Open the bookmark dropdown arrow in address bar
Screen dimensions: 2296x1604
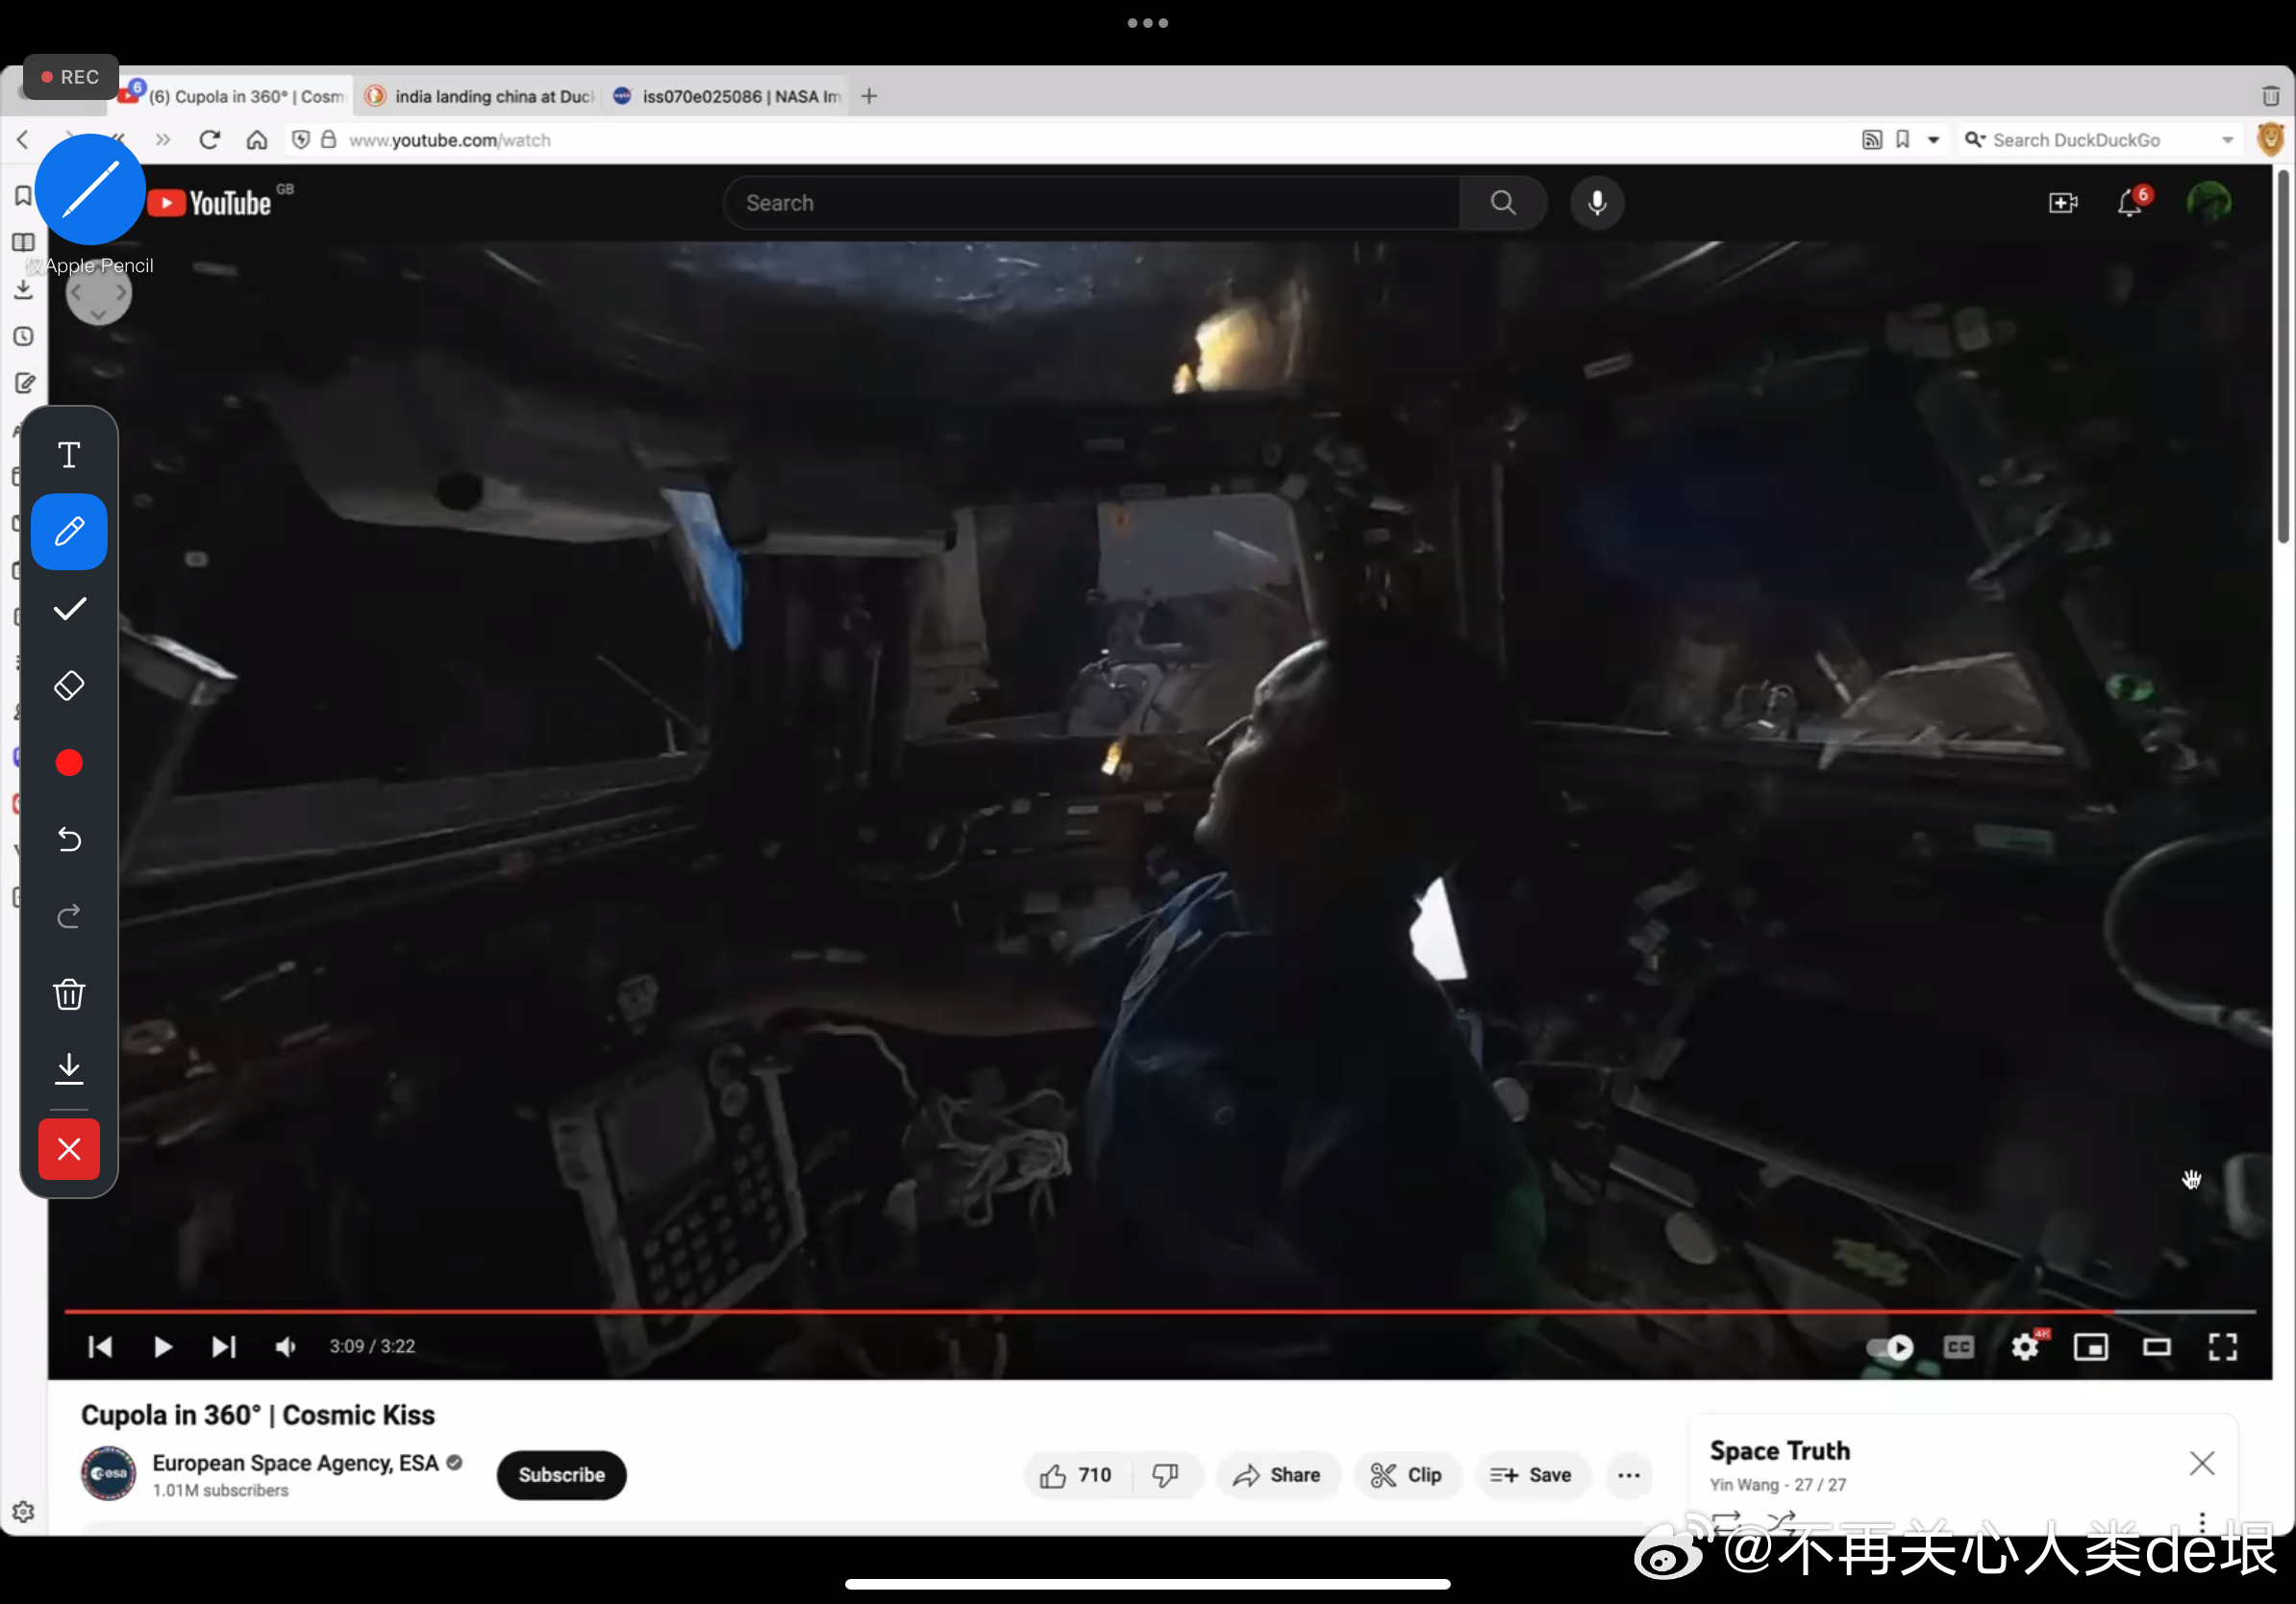tap(1933, 140)
